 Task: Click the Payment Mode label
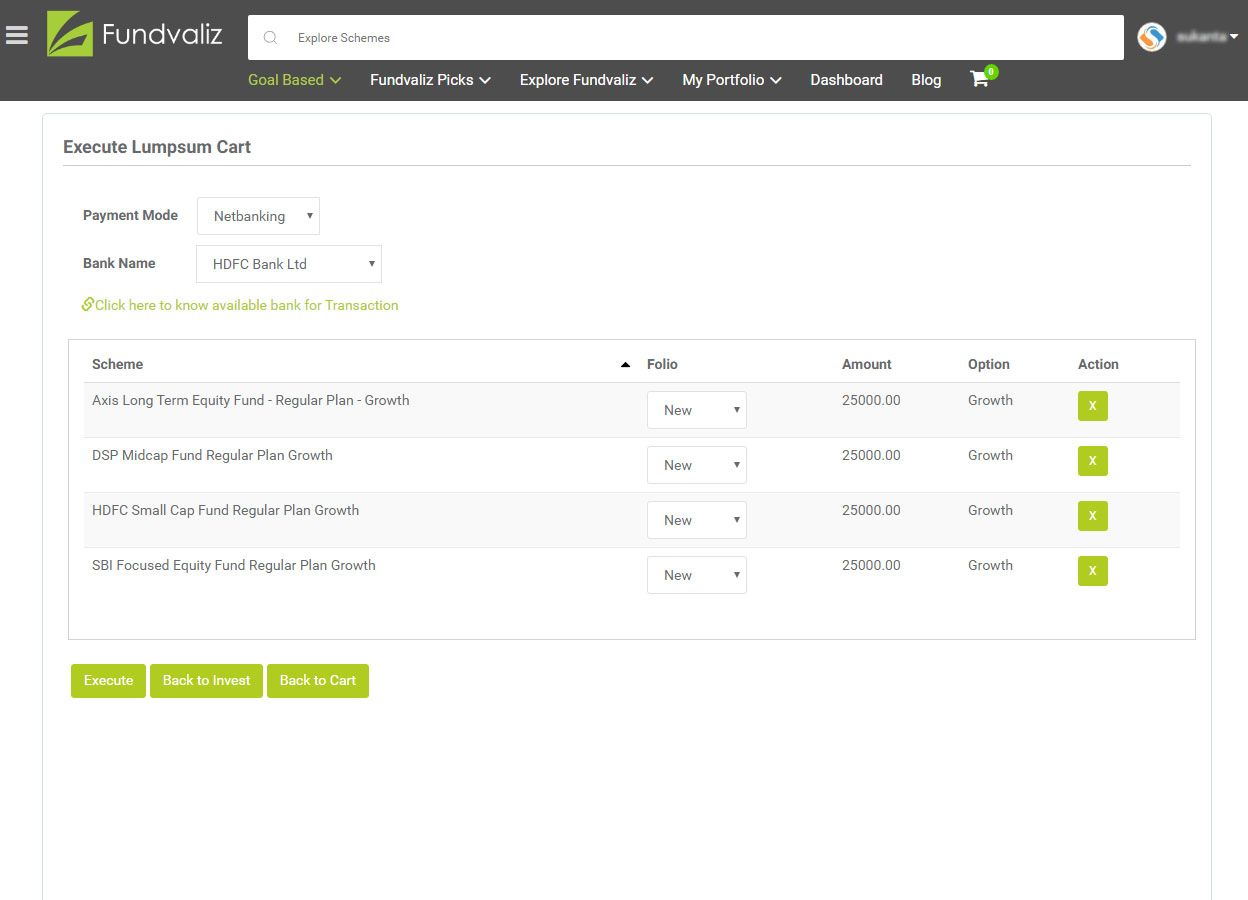pyautogui.click(x=130, y=215)
